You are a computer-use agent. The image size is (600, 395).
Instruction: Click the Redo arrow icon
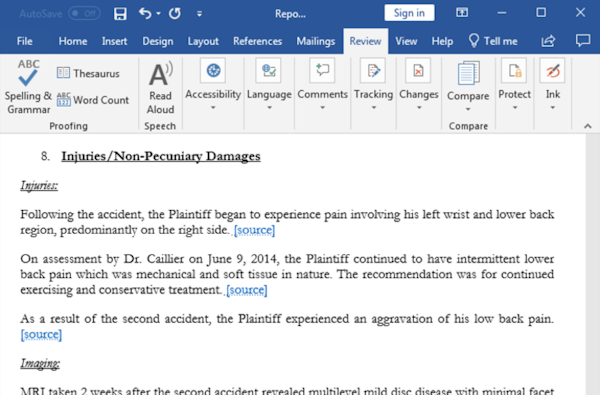point(175,14)
